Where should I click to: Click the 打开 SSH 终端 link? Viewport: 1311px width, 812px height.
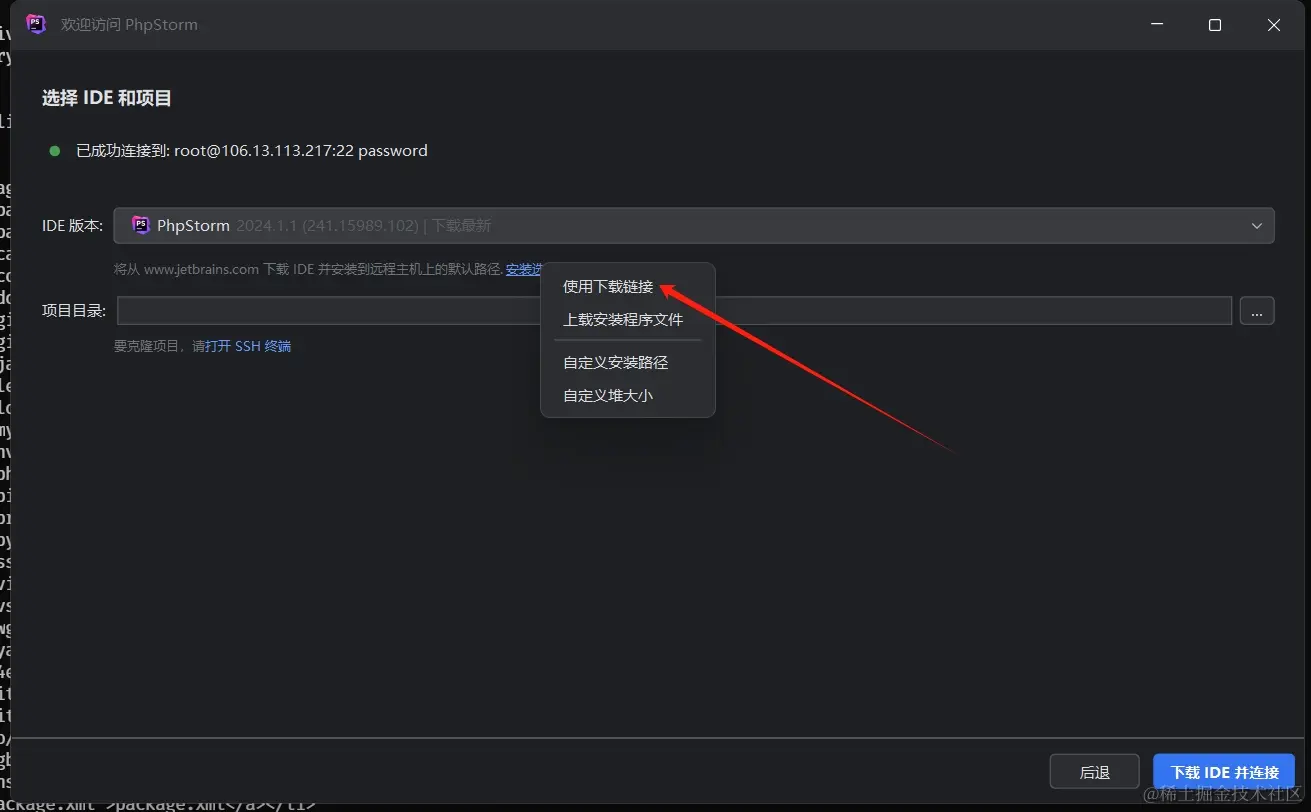248,346
